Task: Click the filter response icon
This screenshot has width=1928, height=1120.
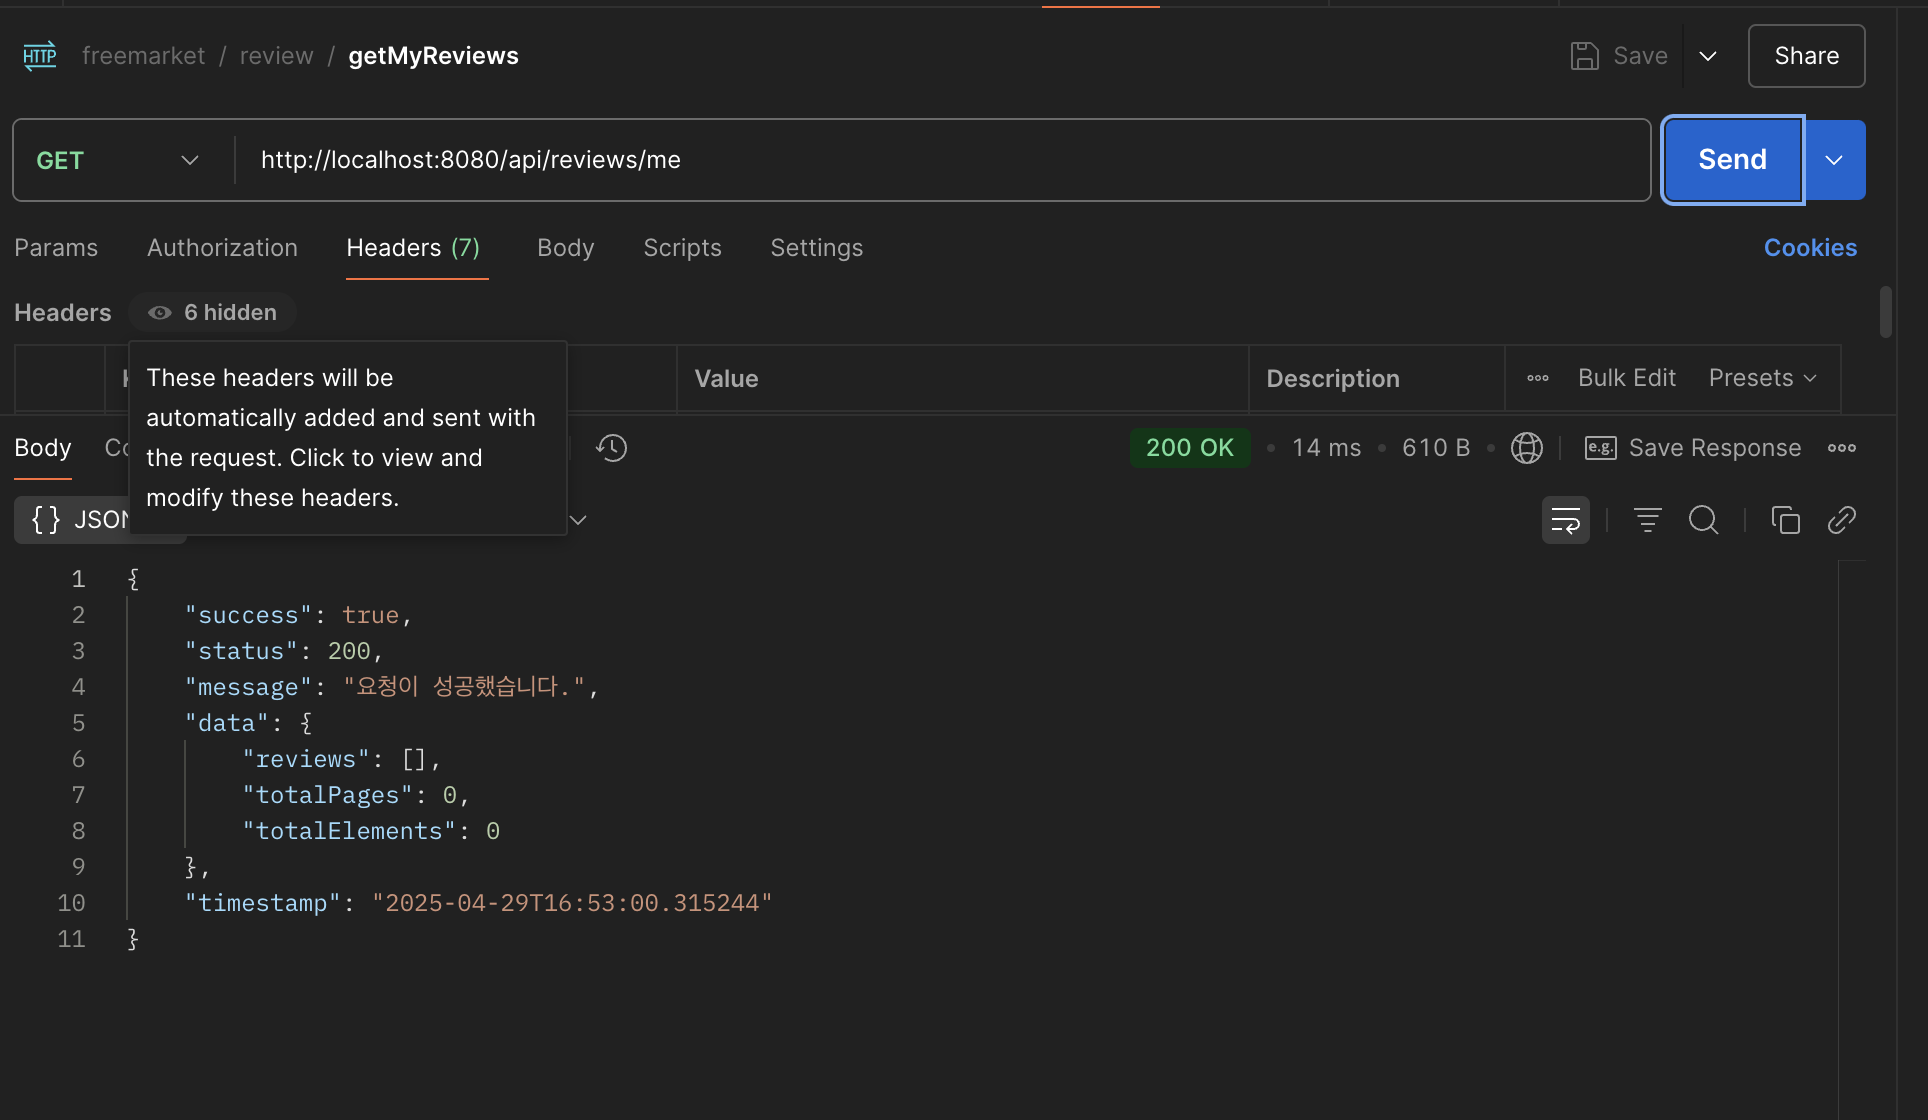Action: (x=1647, y=520)
